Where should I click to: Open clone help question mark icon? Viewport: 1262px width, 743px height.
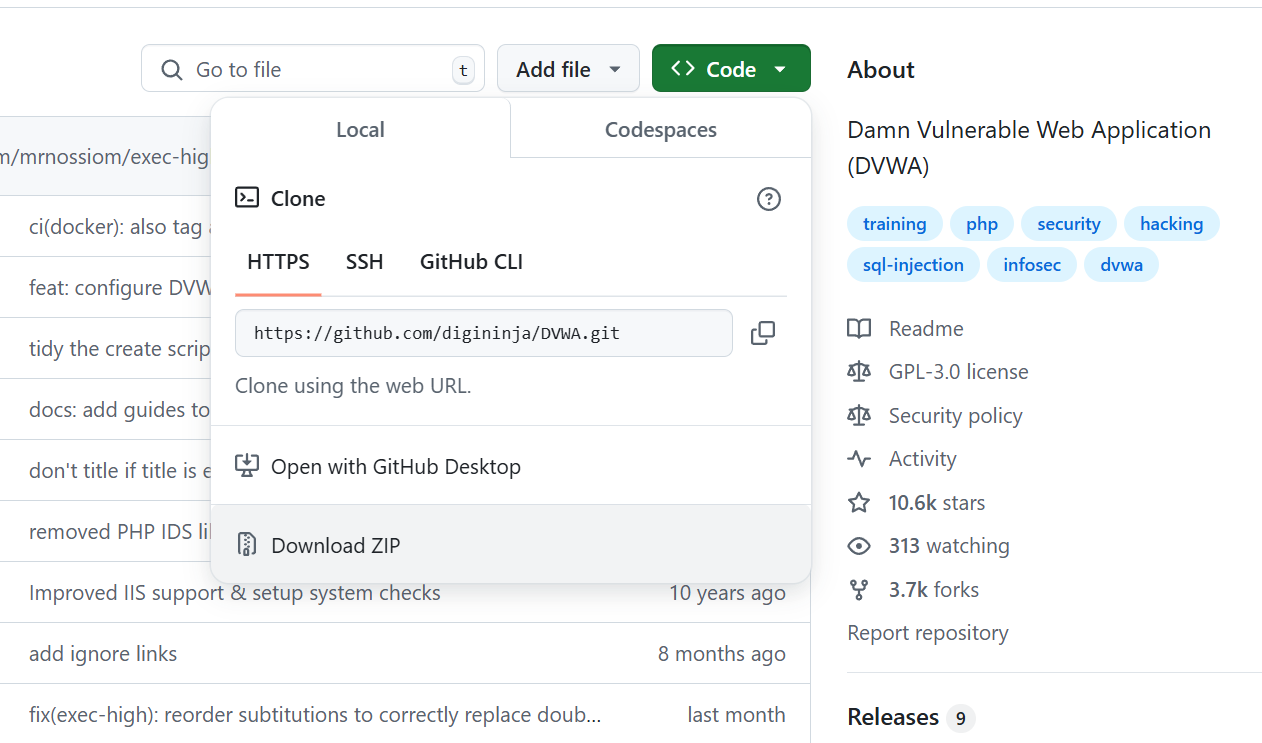tap(768, 199)
